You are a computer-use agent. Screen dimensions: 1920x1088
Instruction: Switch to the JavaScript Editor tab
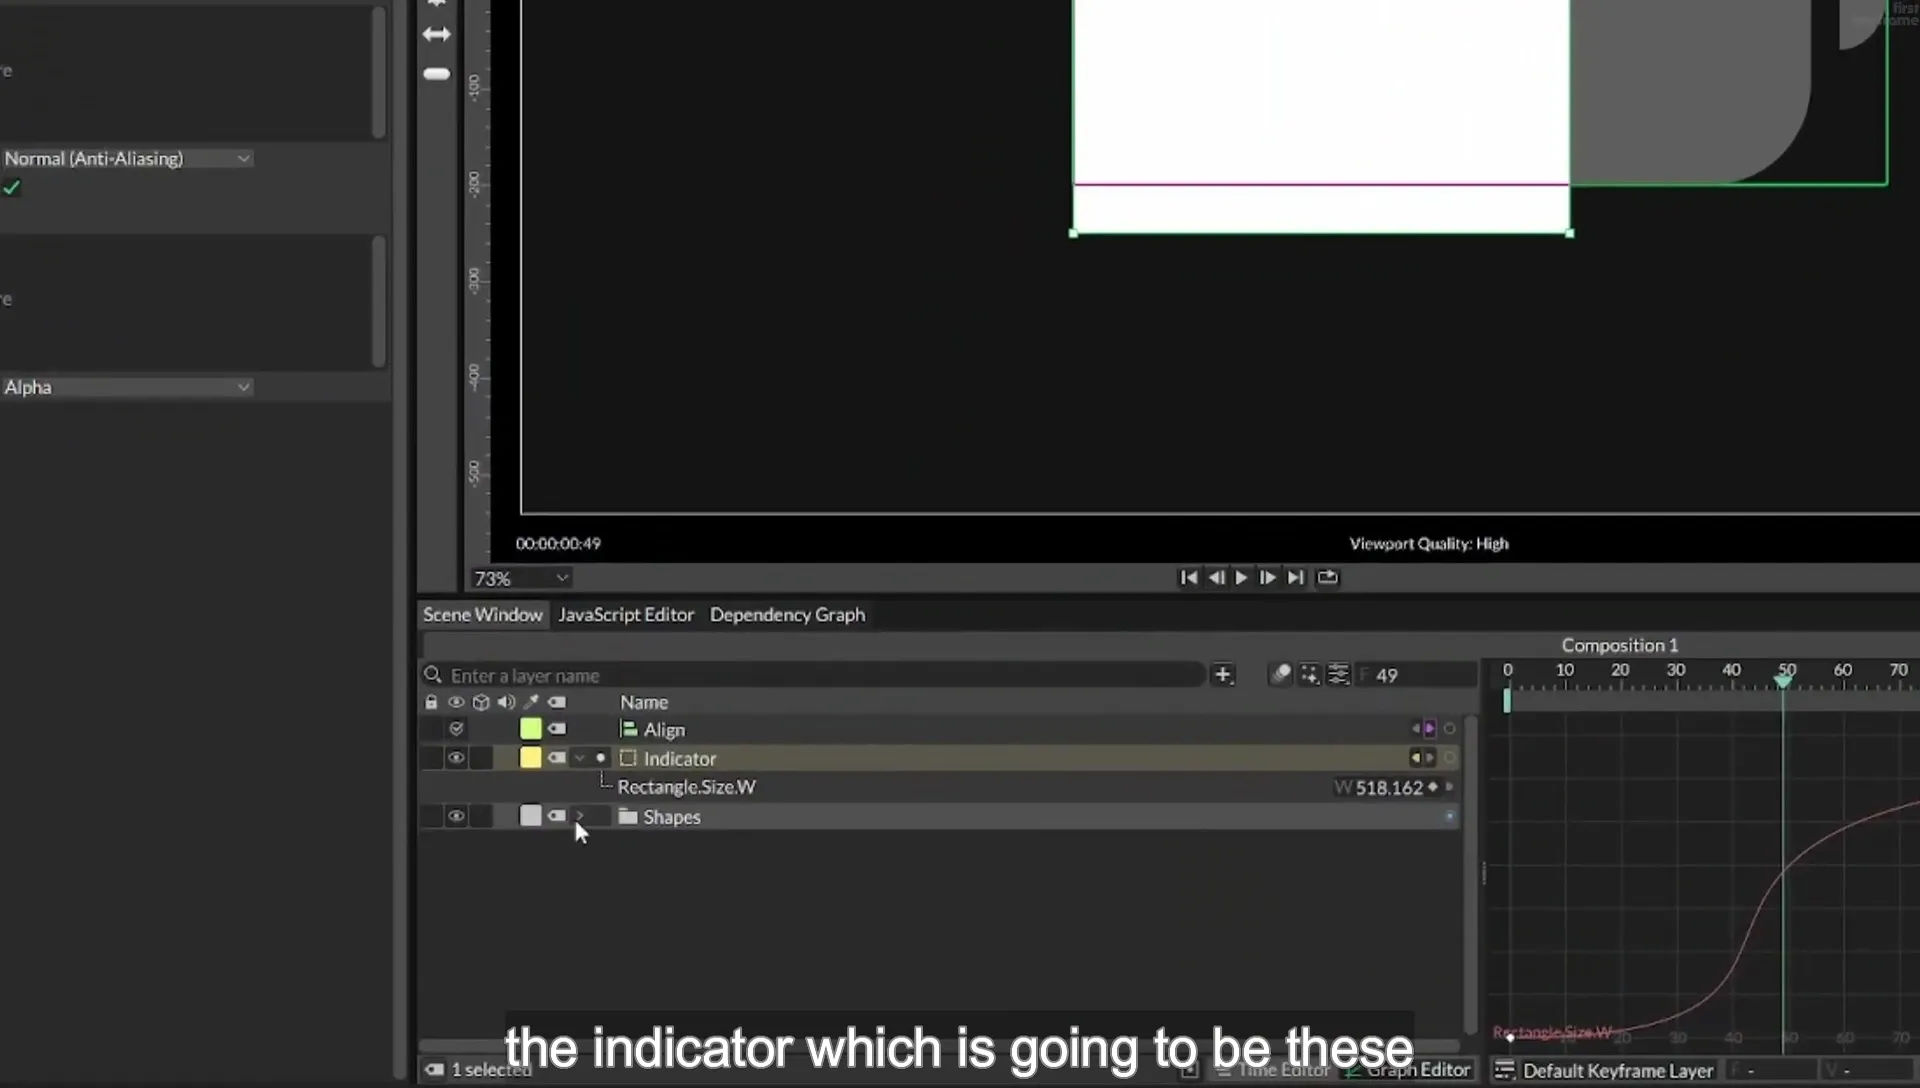click(x=626, y=615)
